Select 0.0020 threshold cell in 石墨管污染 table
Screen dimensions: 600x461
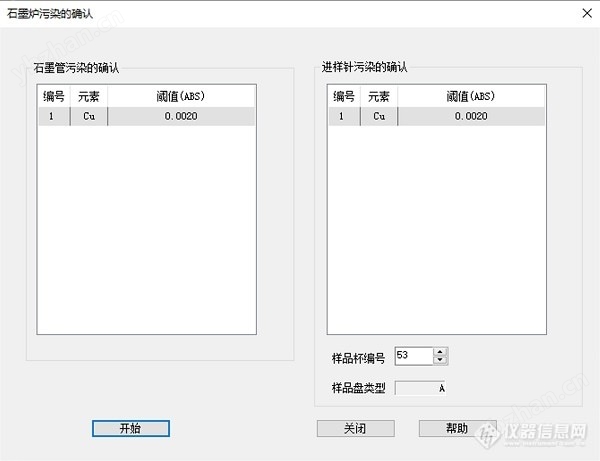(x=181, y=116)
